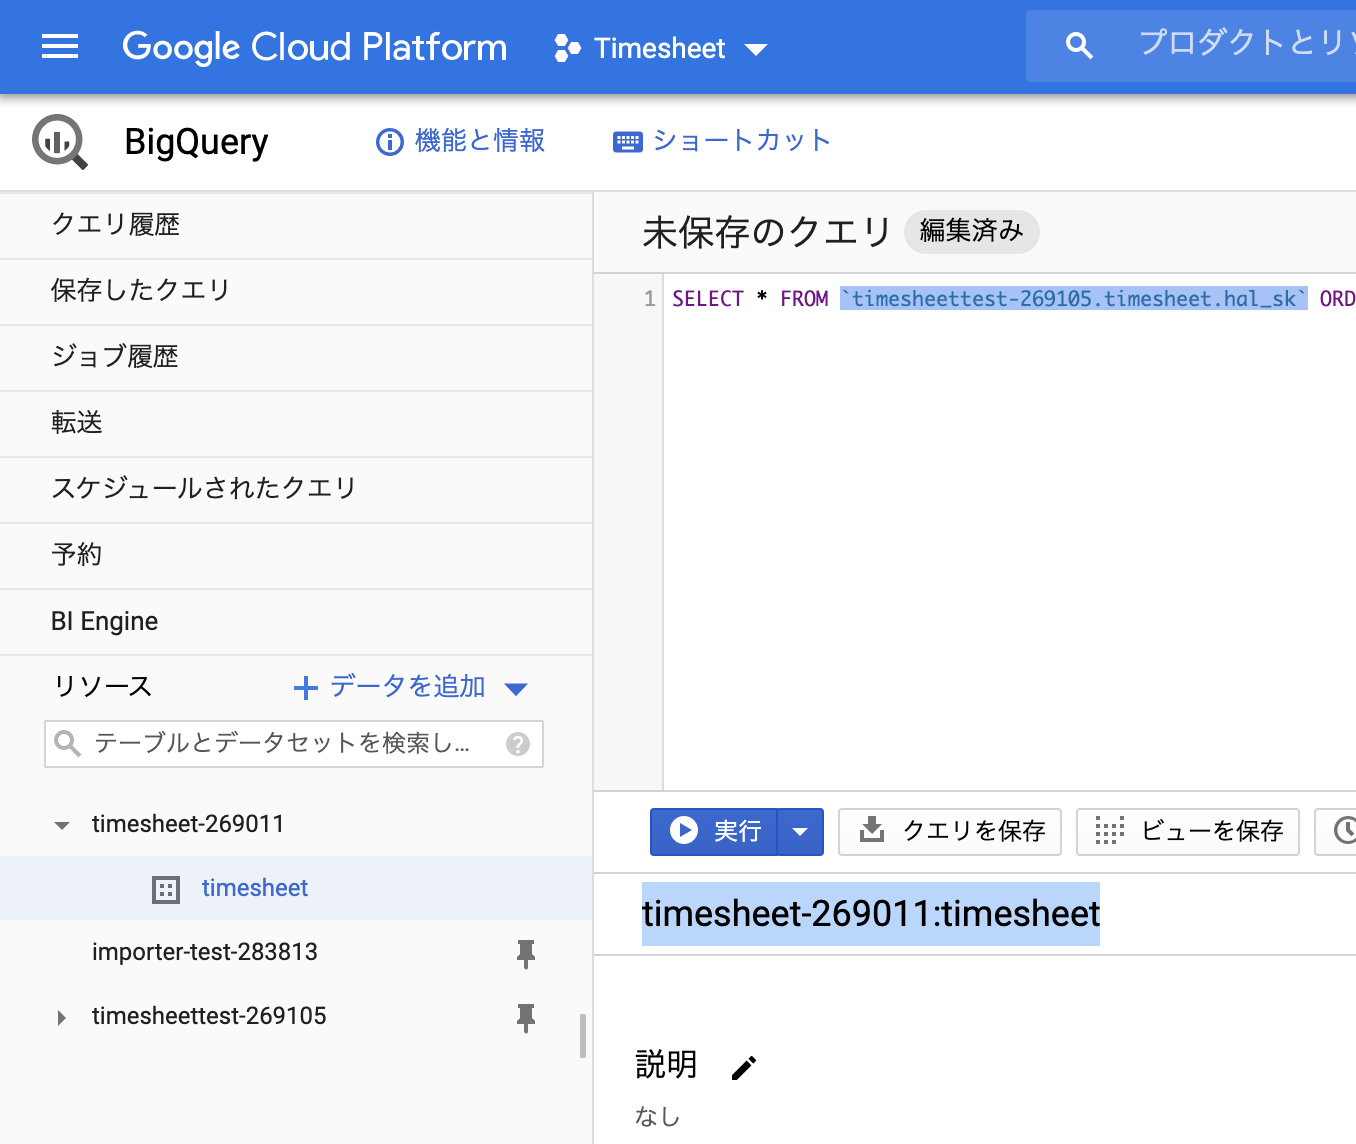The image size is (1356, 1144).
Task: Click the SELECT keyword in query editor
Action: (x=708, y=299)
